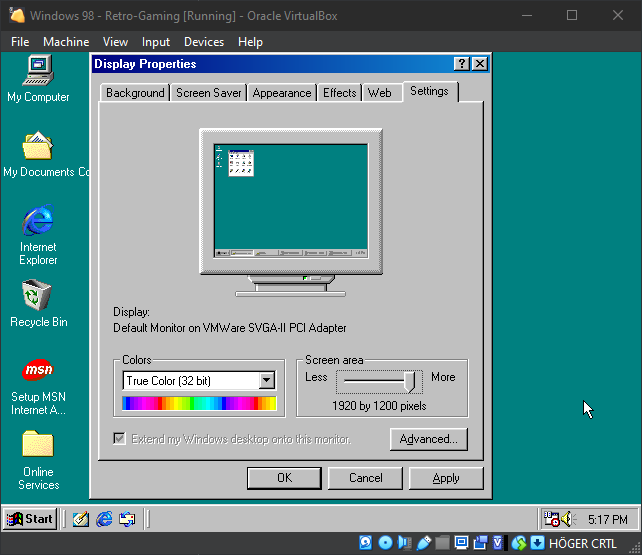The width and height of the screenshot is (642, 555).
Task: Click VirtualBox mouse integration indicator
Action: tap(519, 543)
